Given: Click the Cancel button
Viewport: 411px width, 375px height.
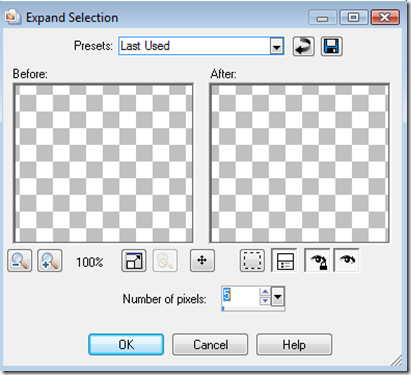Looking at the screenshot, I should pos(210,345).
